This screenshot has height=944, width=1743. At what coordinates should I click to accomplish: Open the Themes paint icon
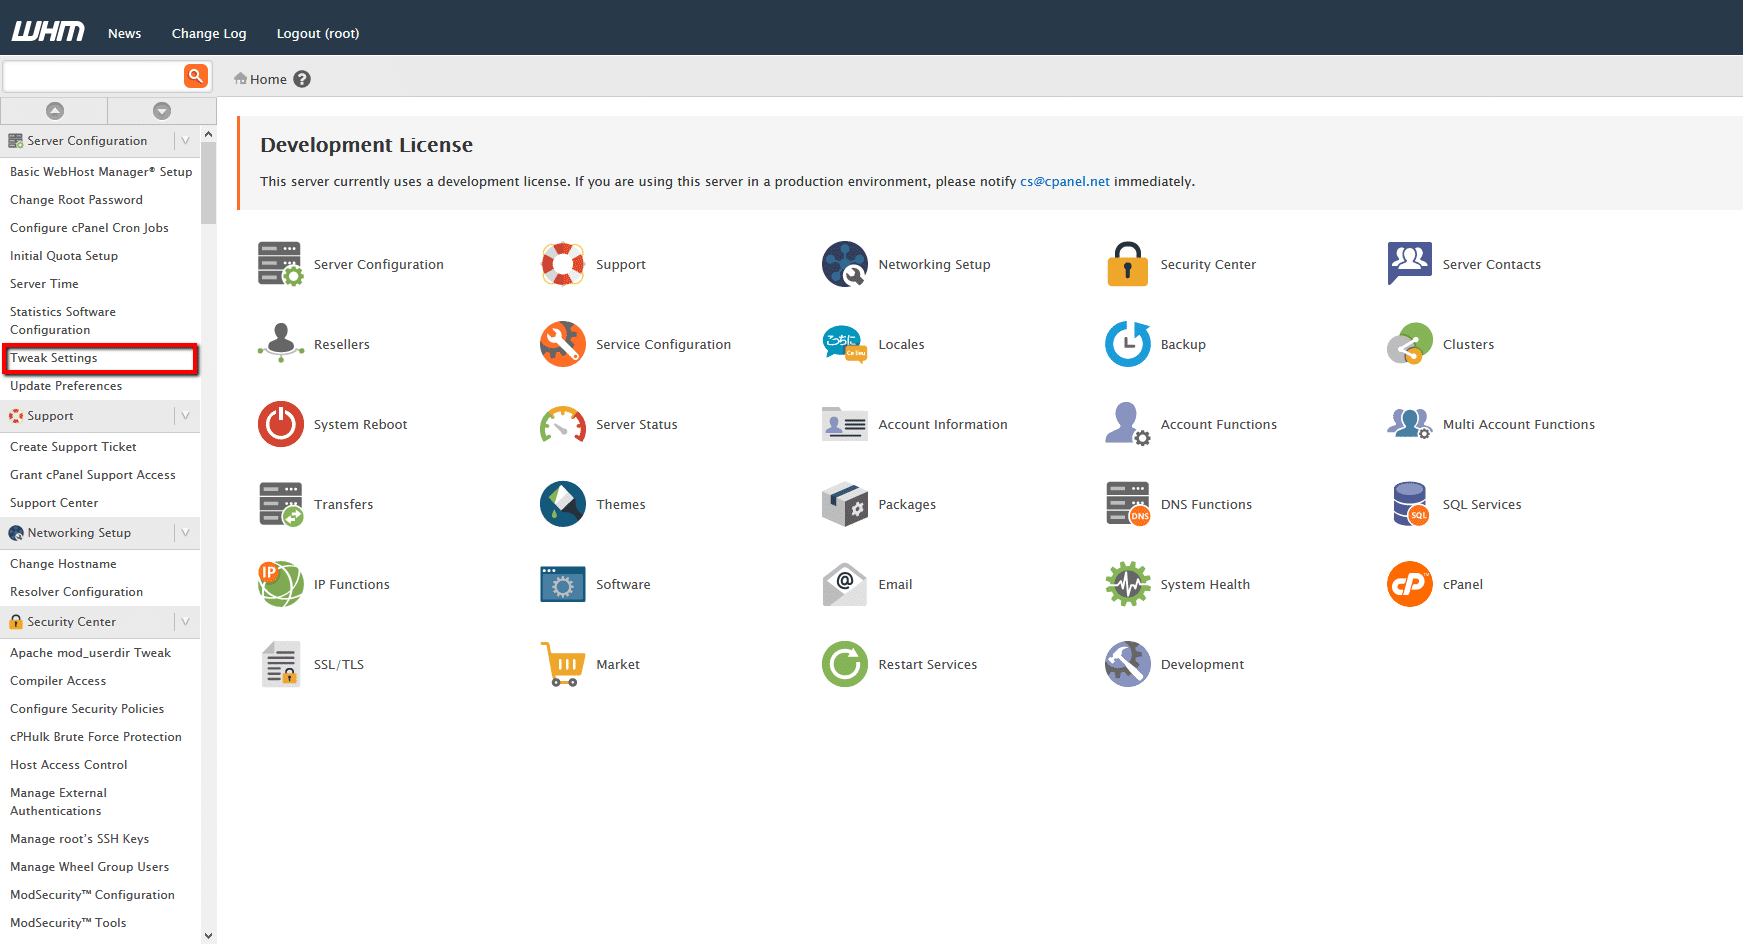tap(563, 504)
